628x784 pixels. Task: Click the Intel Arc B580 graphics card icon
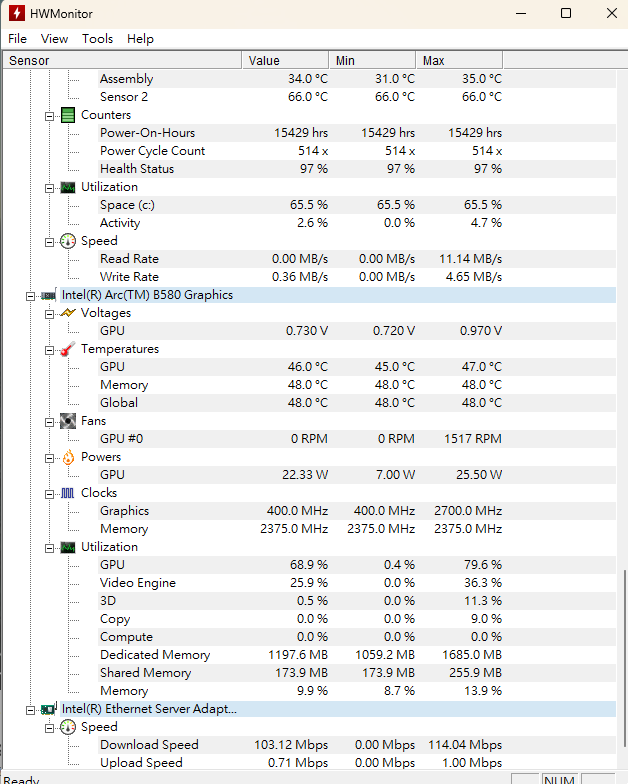click(x=48, y=296)
